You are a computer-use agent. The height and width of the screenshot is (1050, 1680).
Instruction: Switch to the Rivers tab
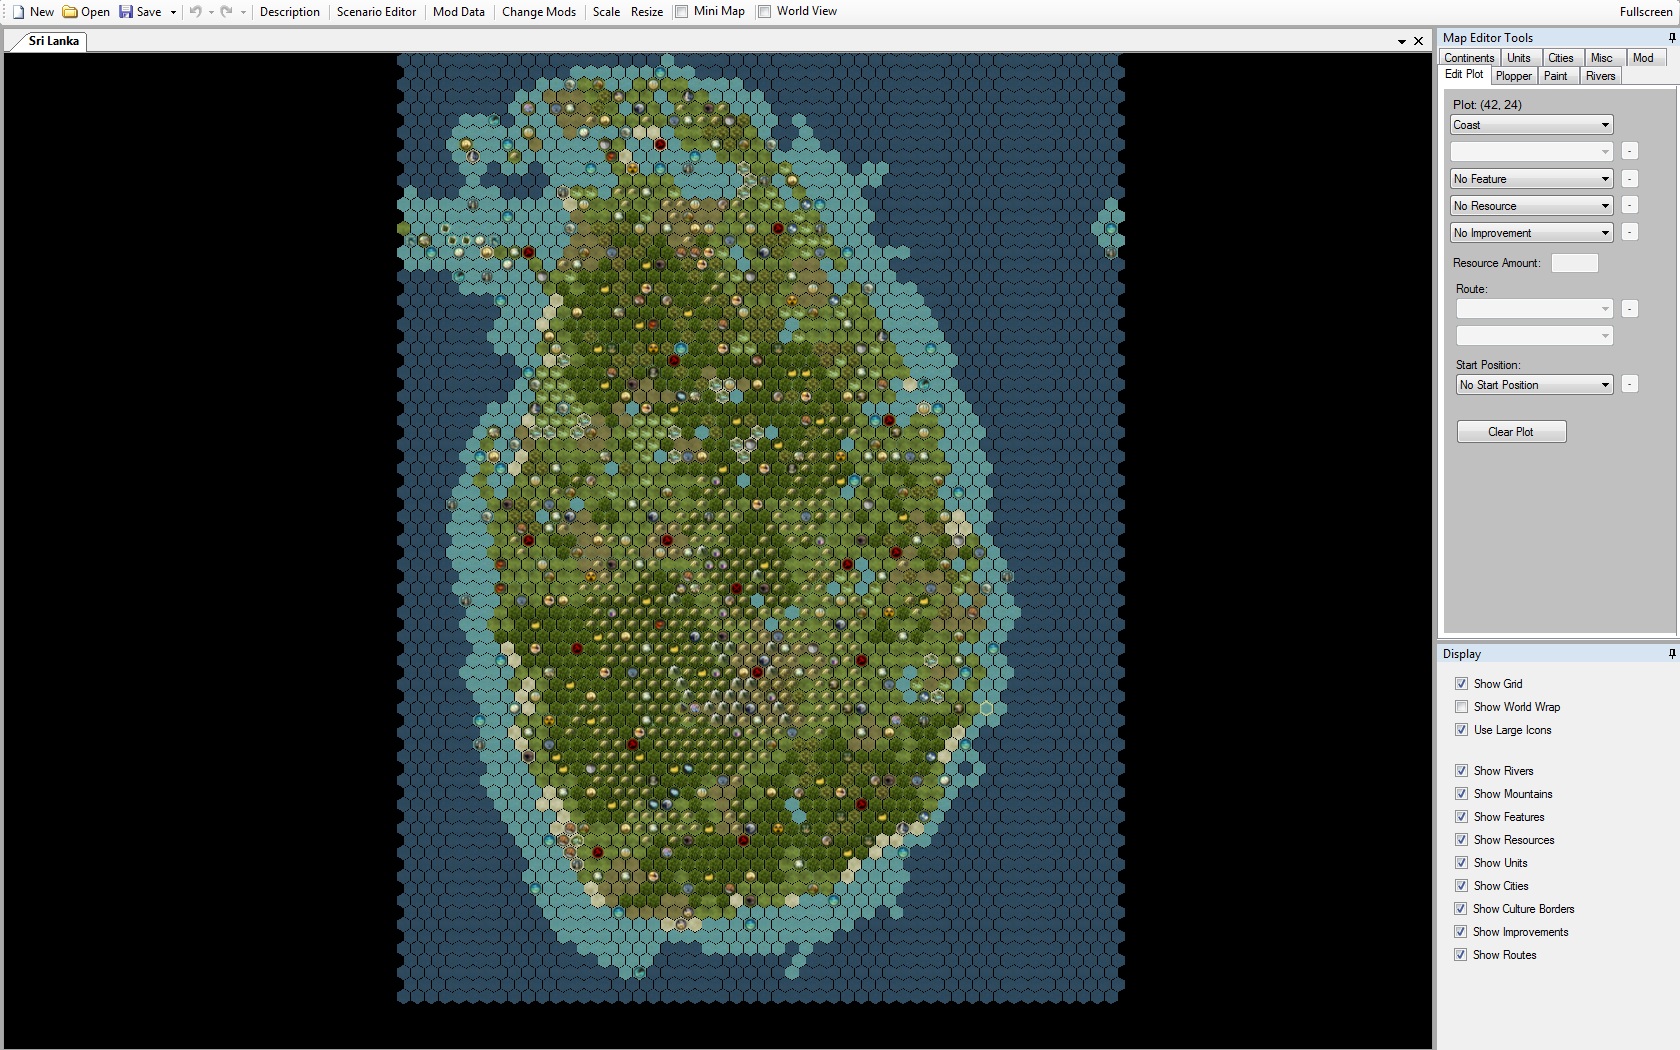point(1600,76)
